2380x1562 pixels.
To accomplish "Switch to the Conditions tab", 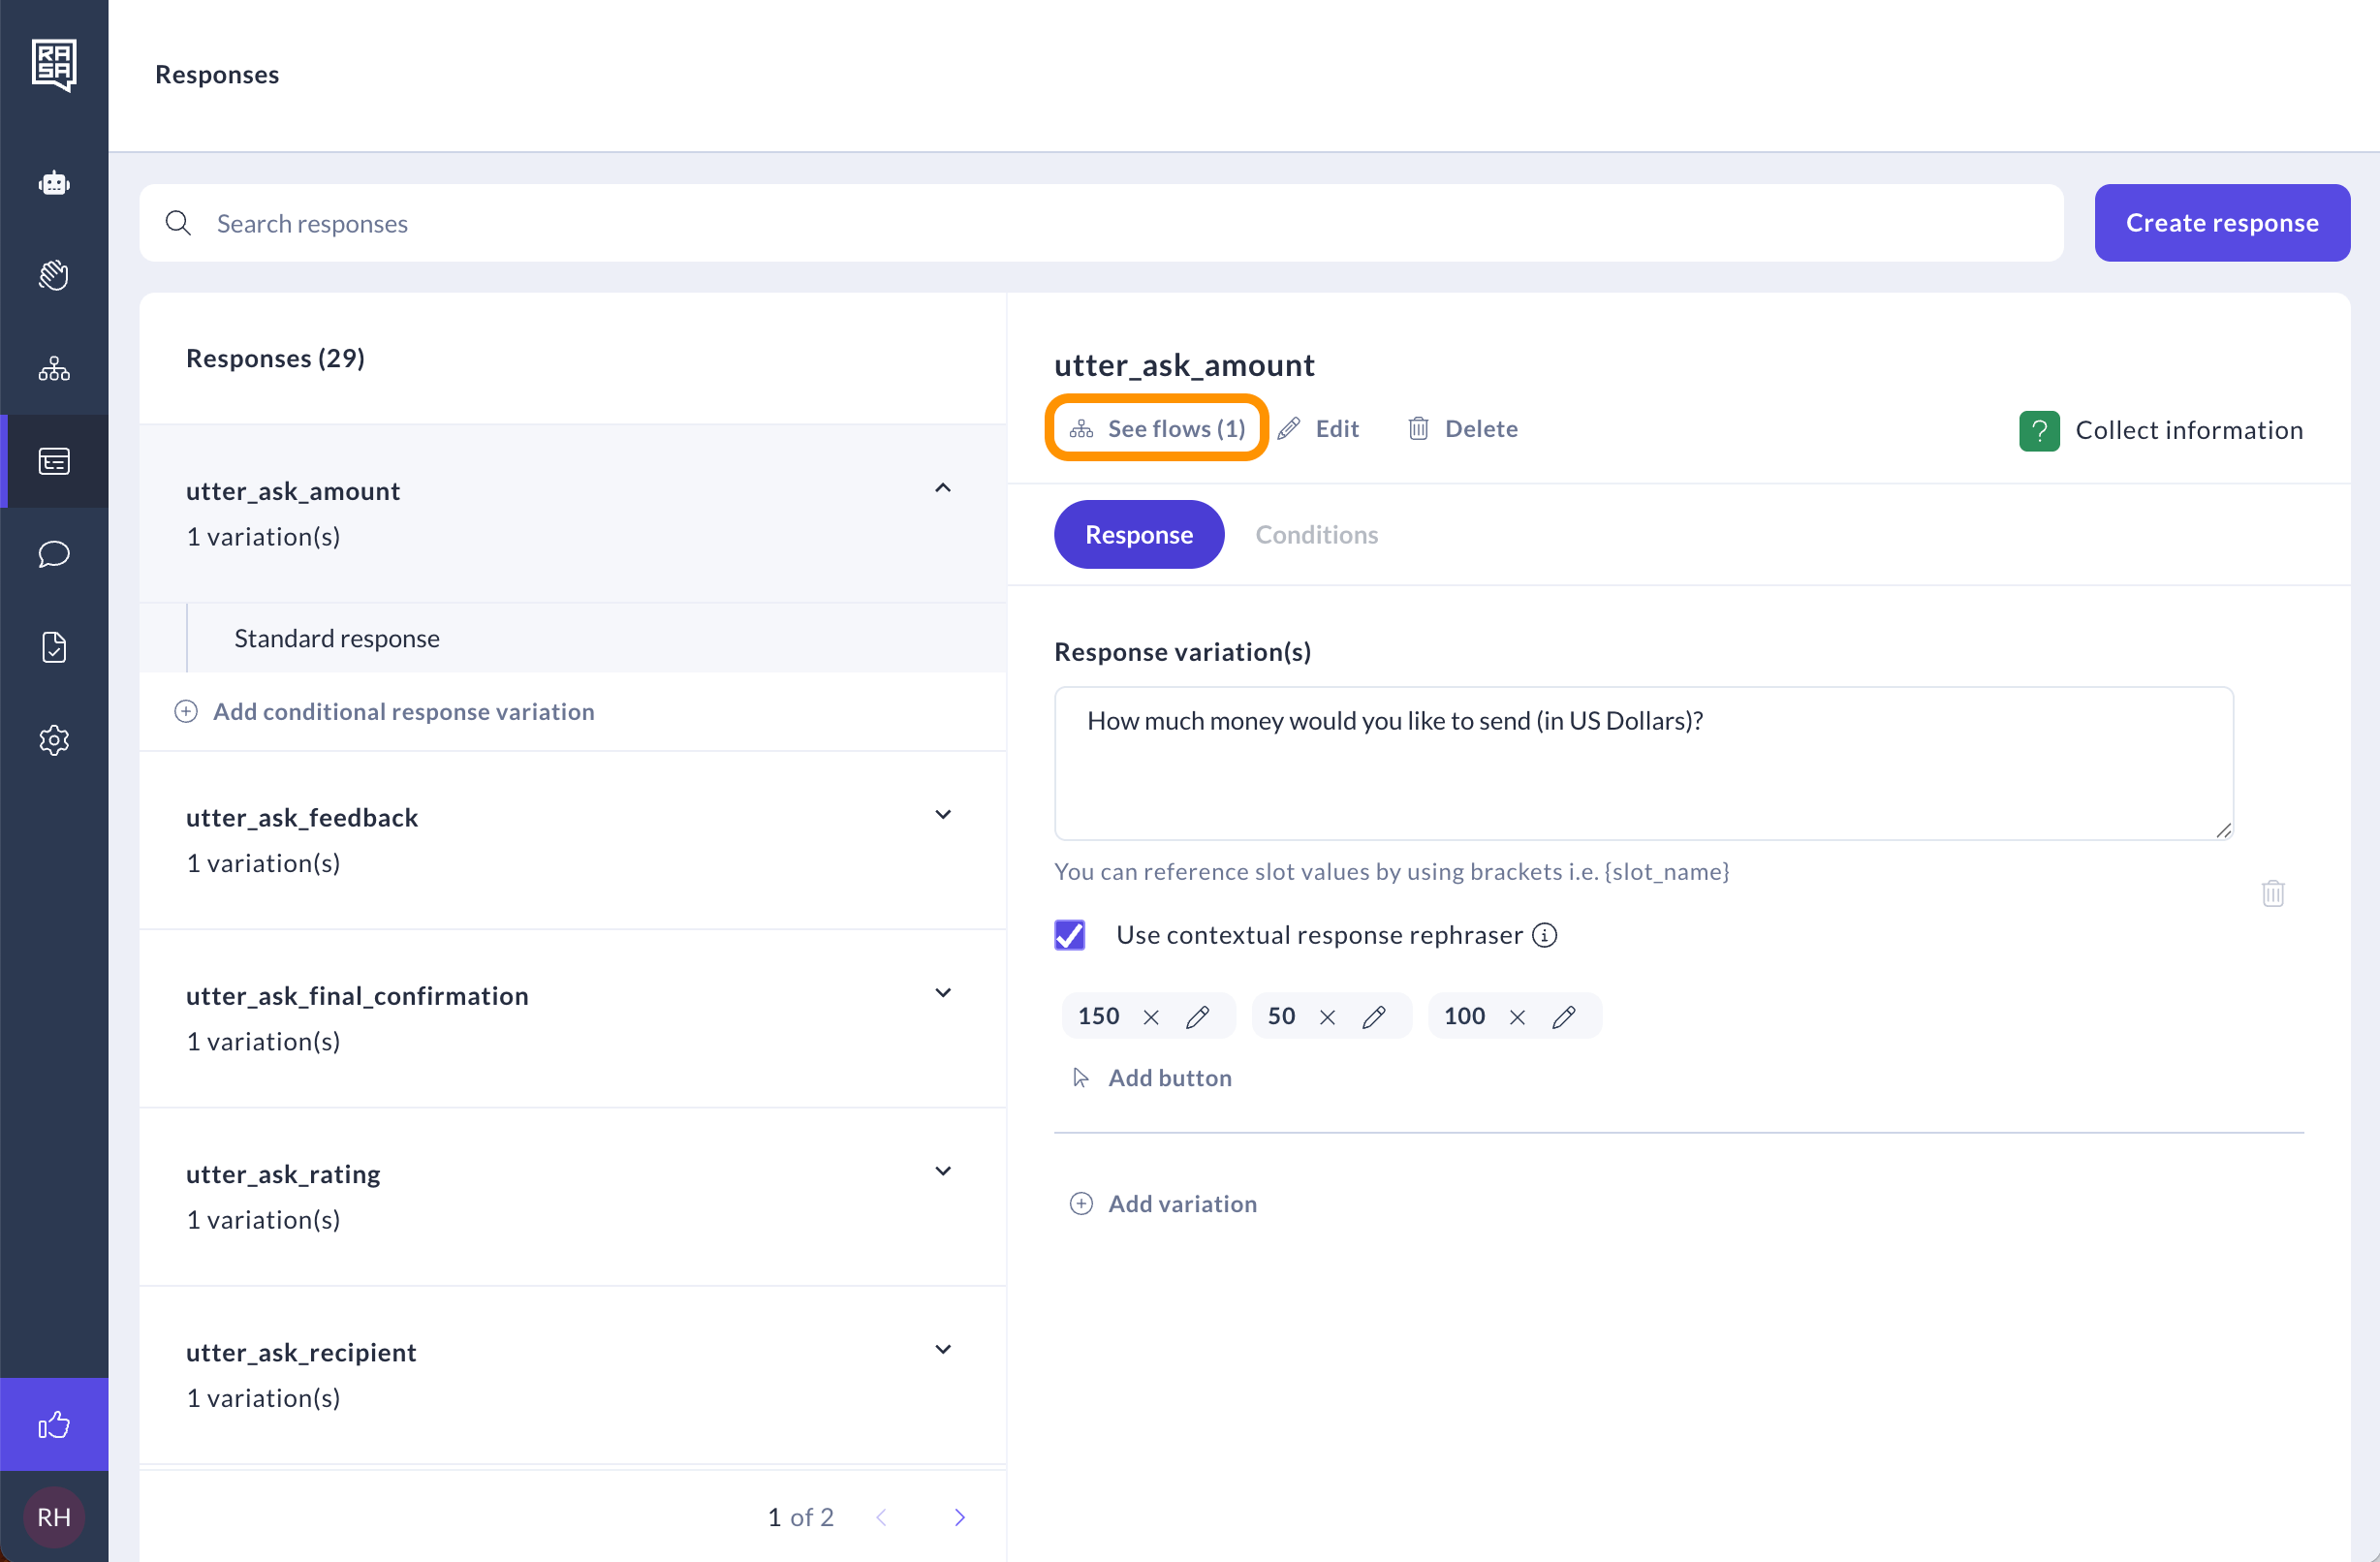I will pos(1316,534).
